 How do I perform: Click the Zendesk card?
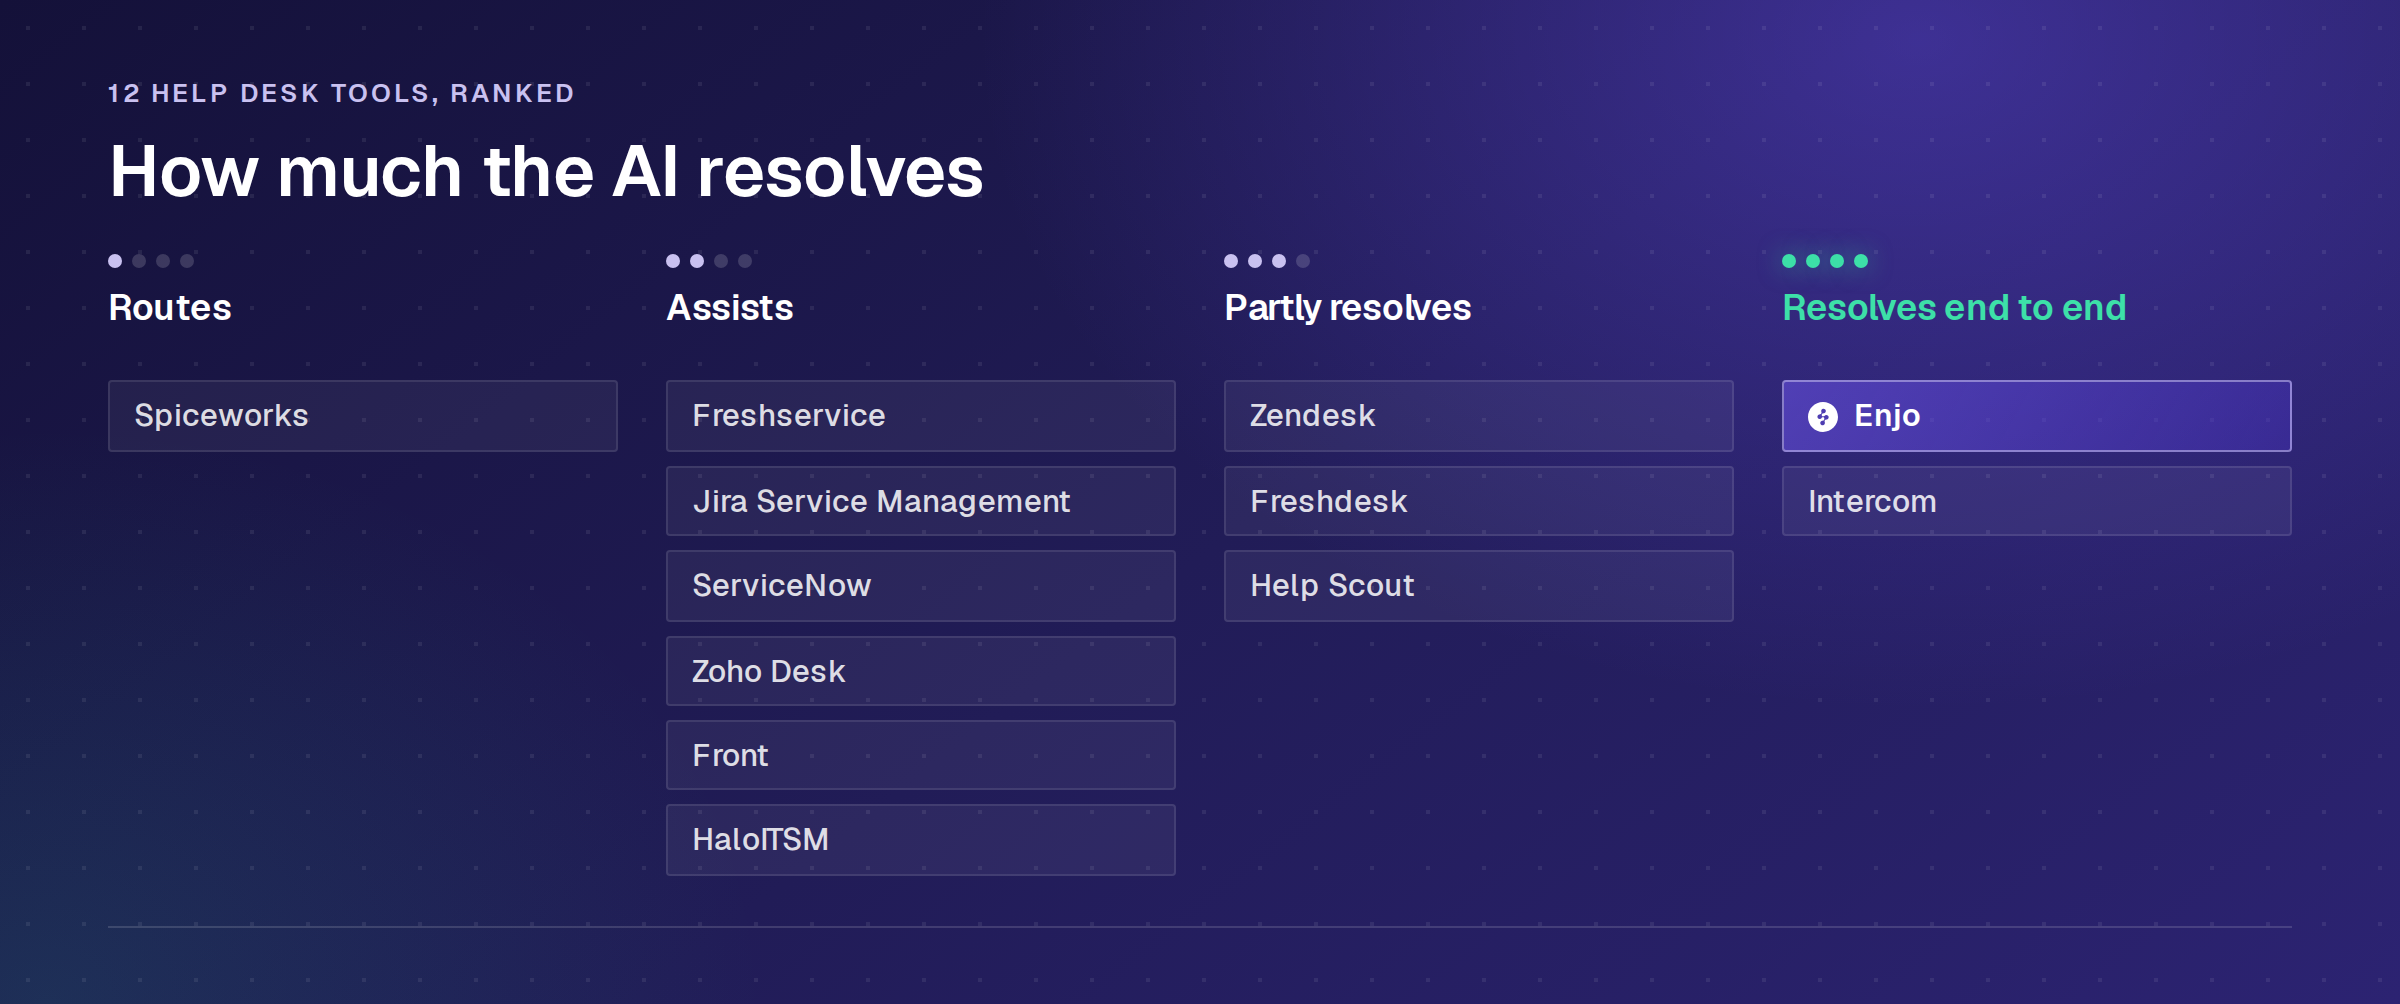pyautogui.click(x=1478, y=416)
